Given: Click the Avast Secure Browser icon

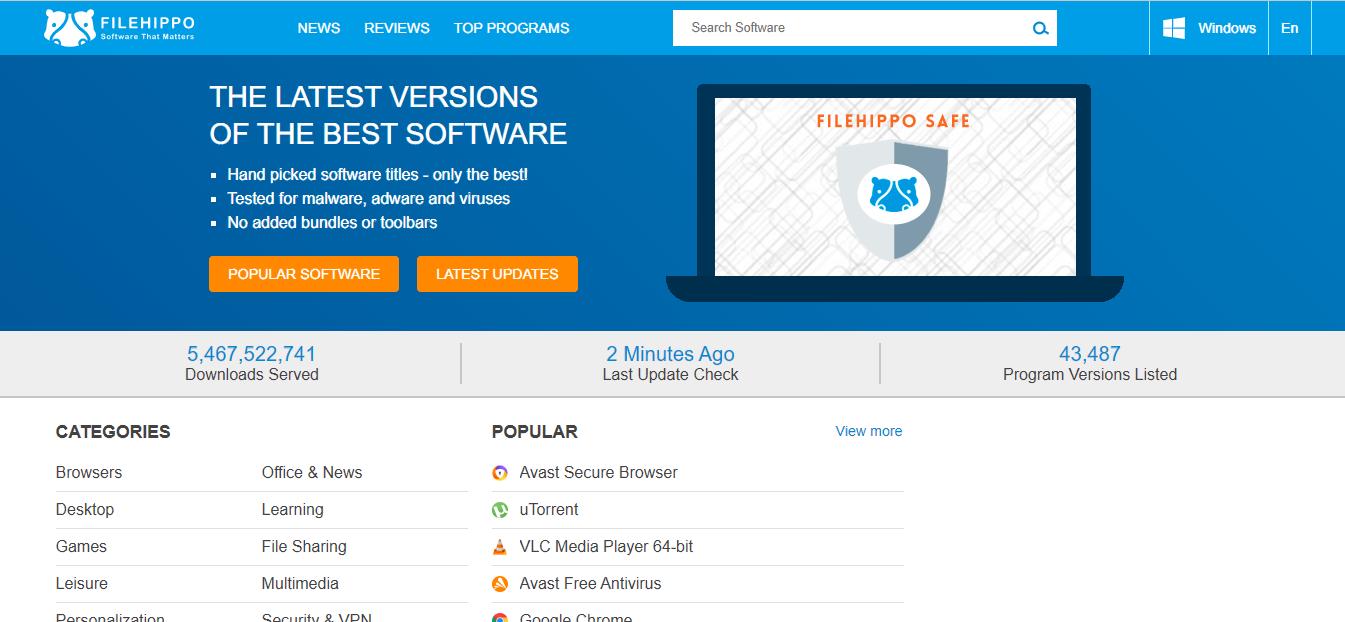Looking at the screenshot, I should (x=500, y=473).
